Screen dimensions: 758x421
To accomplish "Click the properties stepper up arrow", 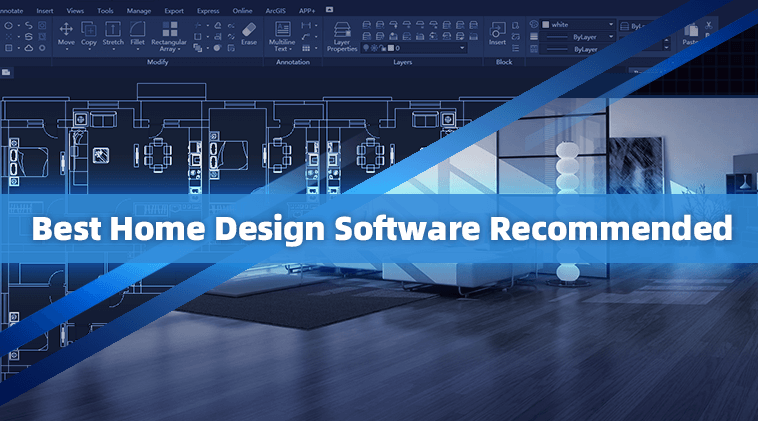I will point(667,41).
